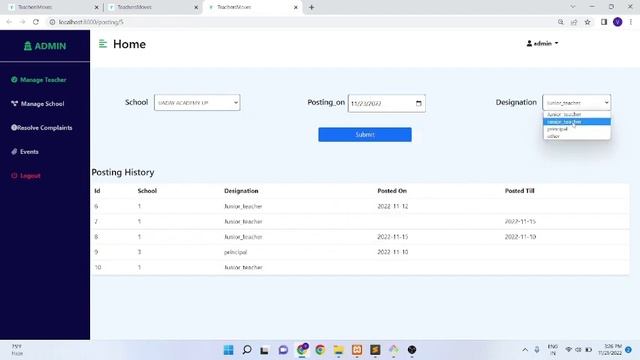Viewport: 640px width, 360px height.
Task: Open the Windows Start menu
Action: [x=229, y=350]
